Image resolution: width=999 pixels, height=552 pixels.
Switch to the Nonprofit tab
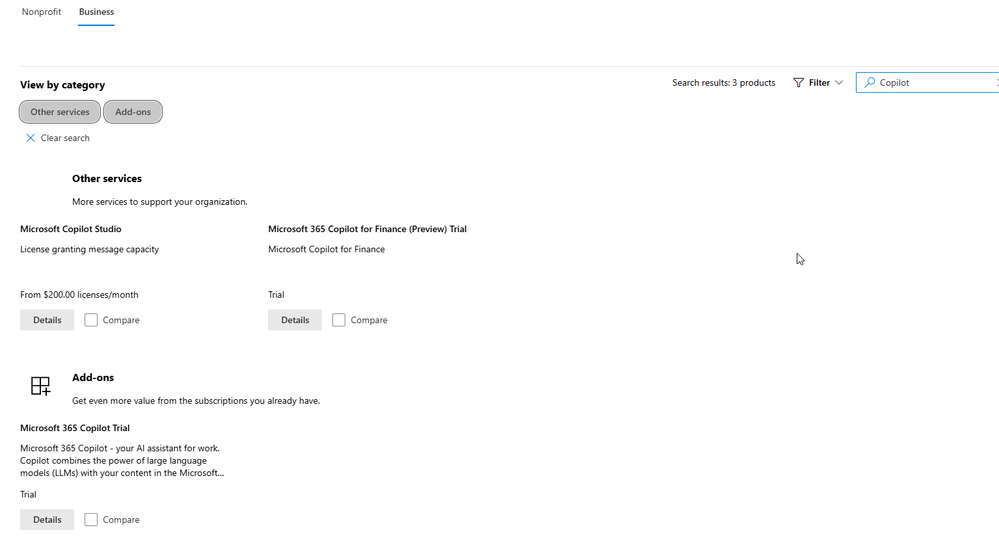pos(41,12)
